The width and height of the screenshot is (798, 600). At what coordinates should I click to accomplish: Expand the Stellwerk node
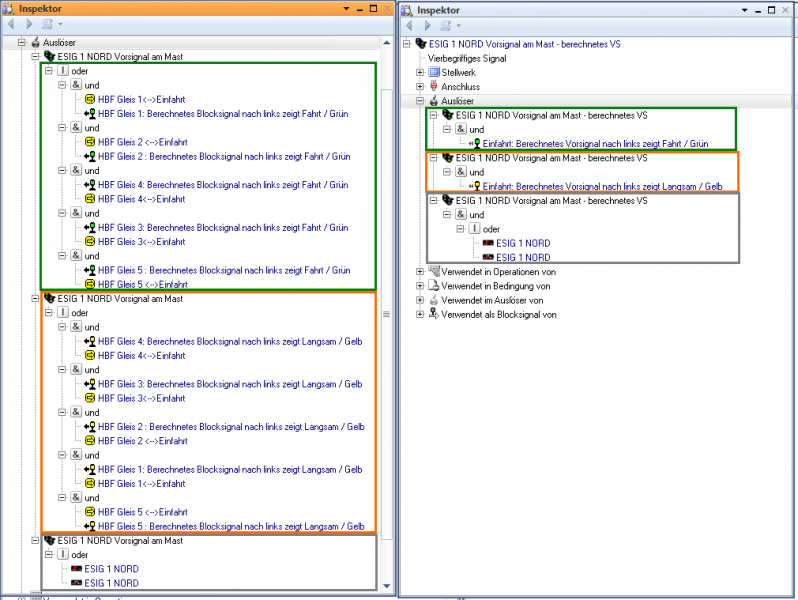(420, 73)
